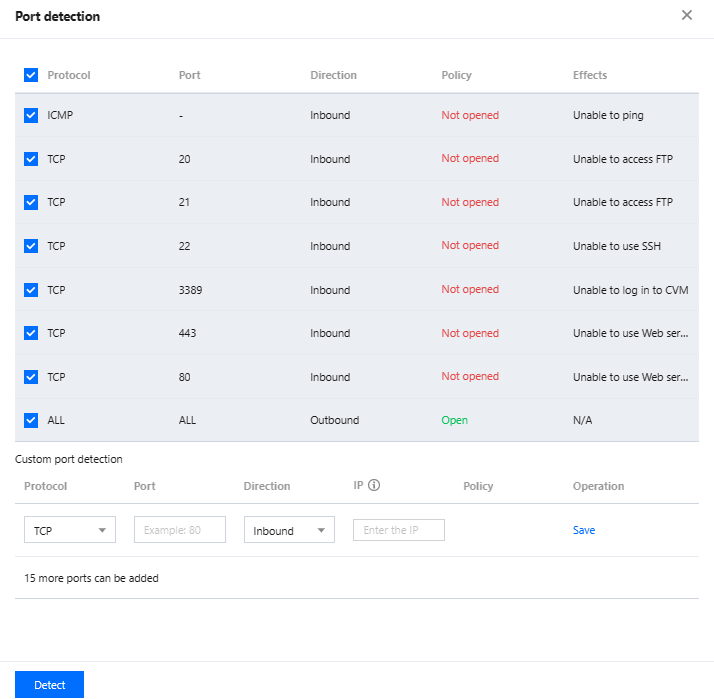Deselect the TCP port 443 row
This screenshot has height=699, width=714.
point(31,333)
